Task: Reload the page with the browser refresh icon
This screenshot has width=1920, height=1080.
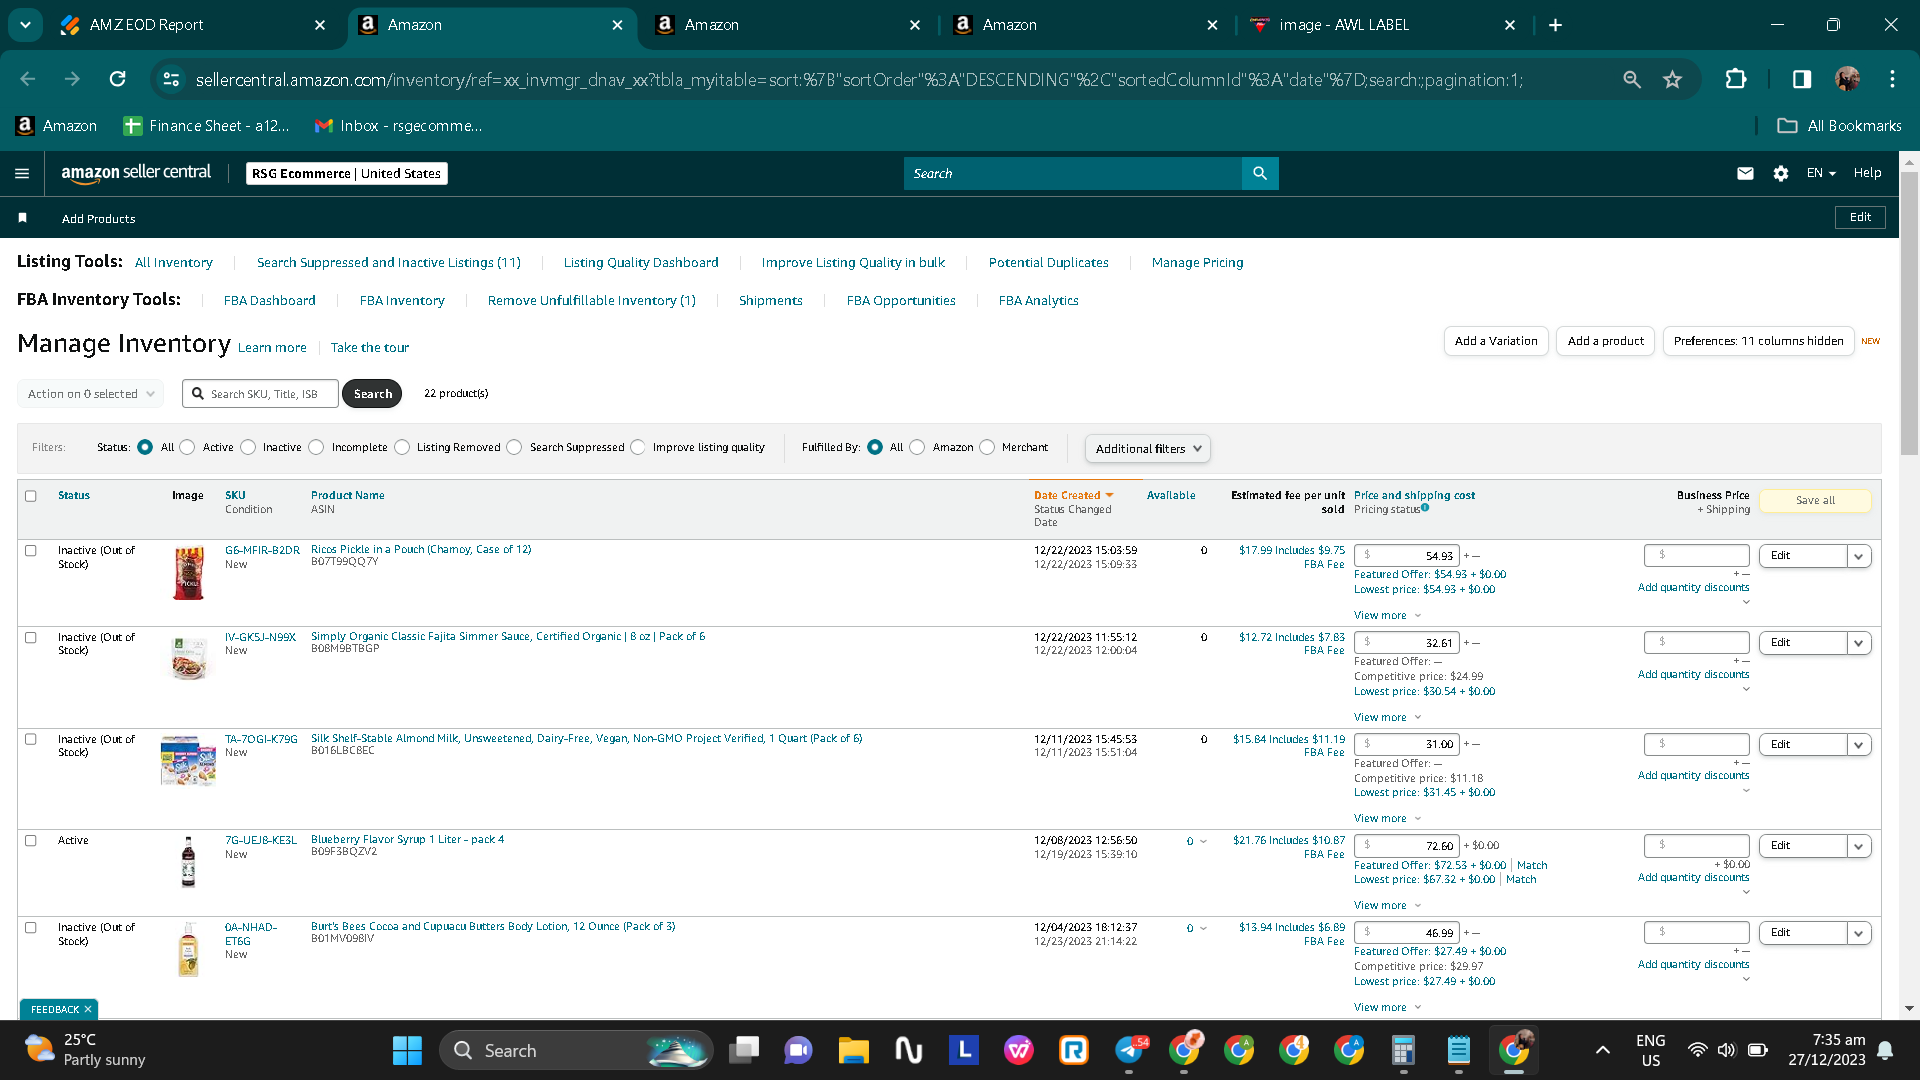Action: click(x=118, y=79)
